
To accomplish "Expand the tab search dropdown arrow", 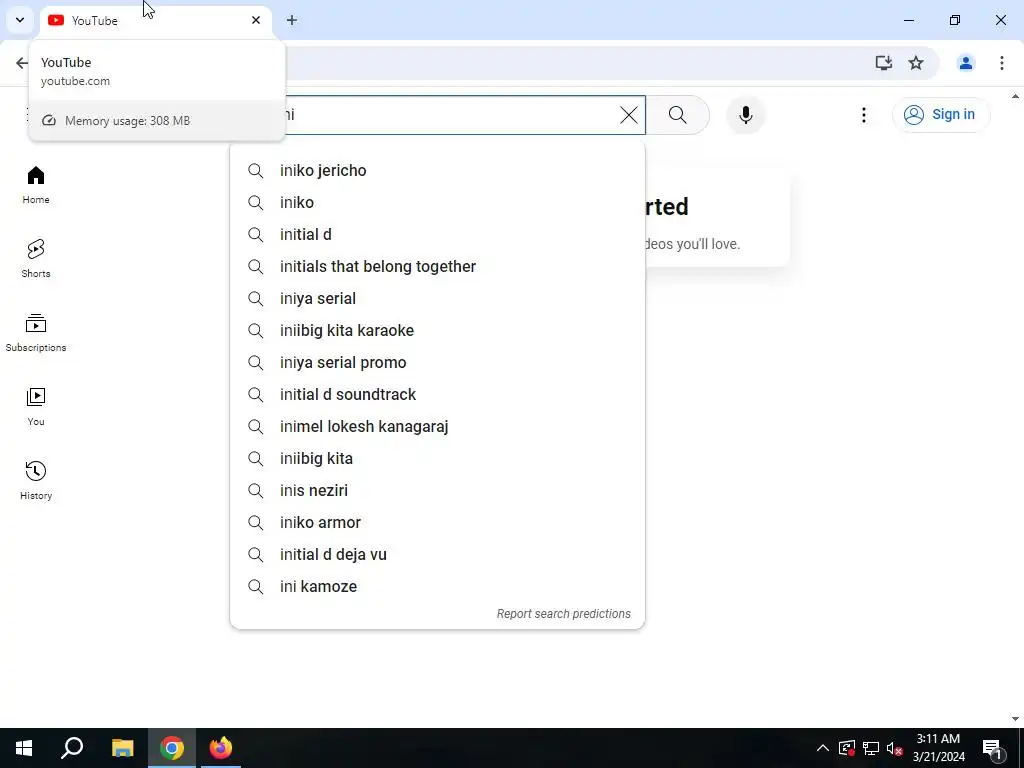I will pyautogui.click(x=20, y=20).
